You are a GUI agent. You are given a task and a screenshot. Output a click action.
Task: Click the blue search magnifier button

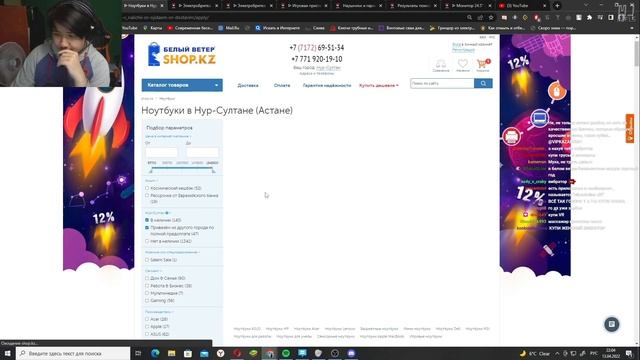(x=483, y=83)
